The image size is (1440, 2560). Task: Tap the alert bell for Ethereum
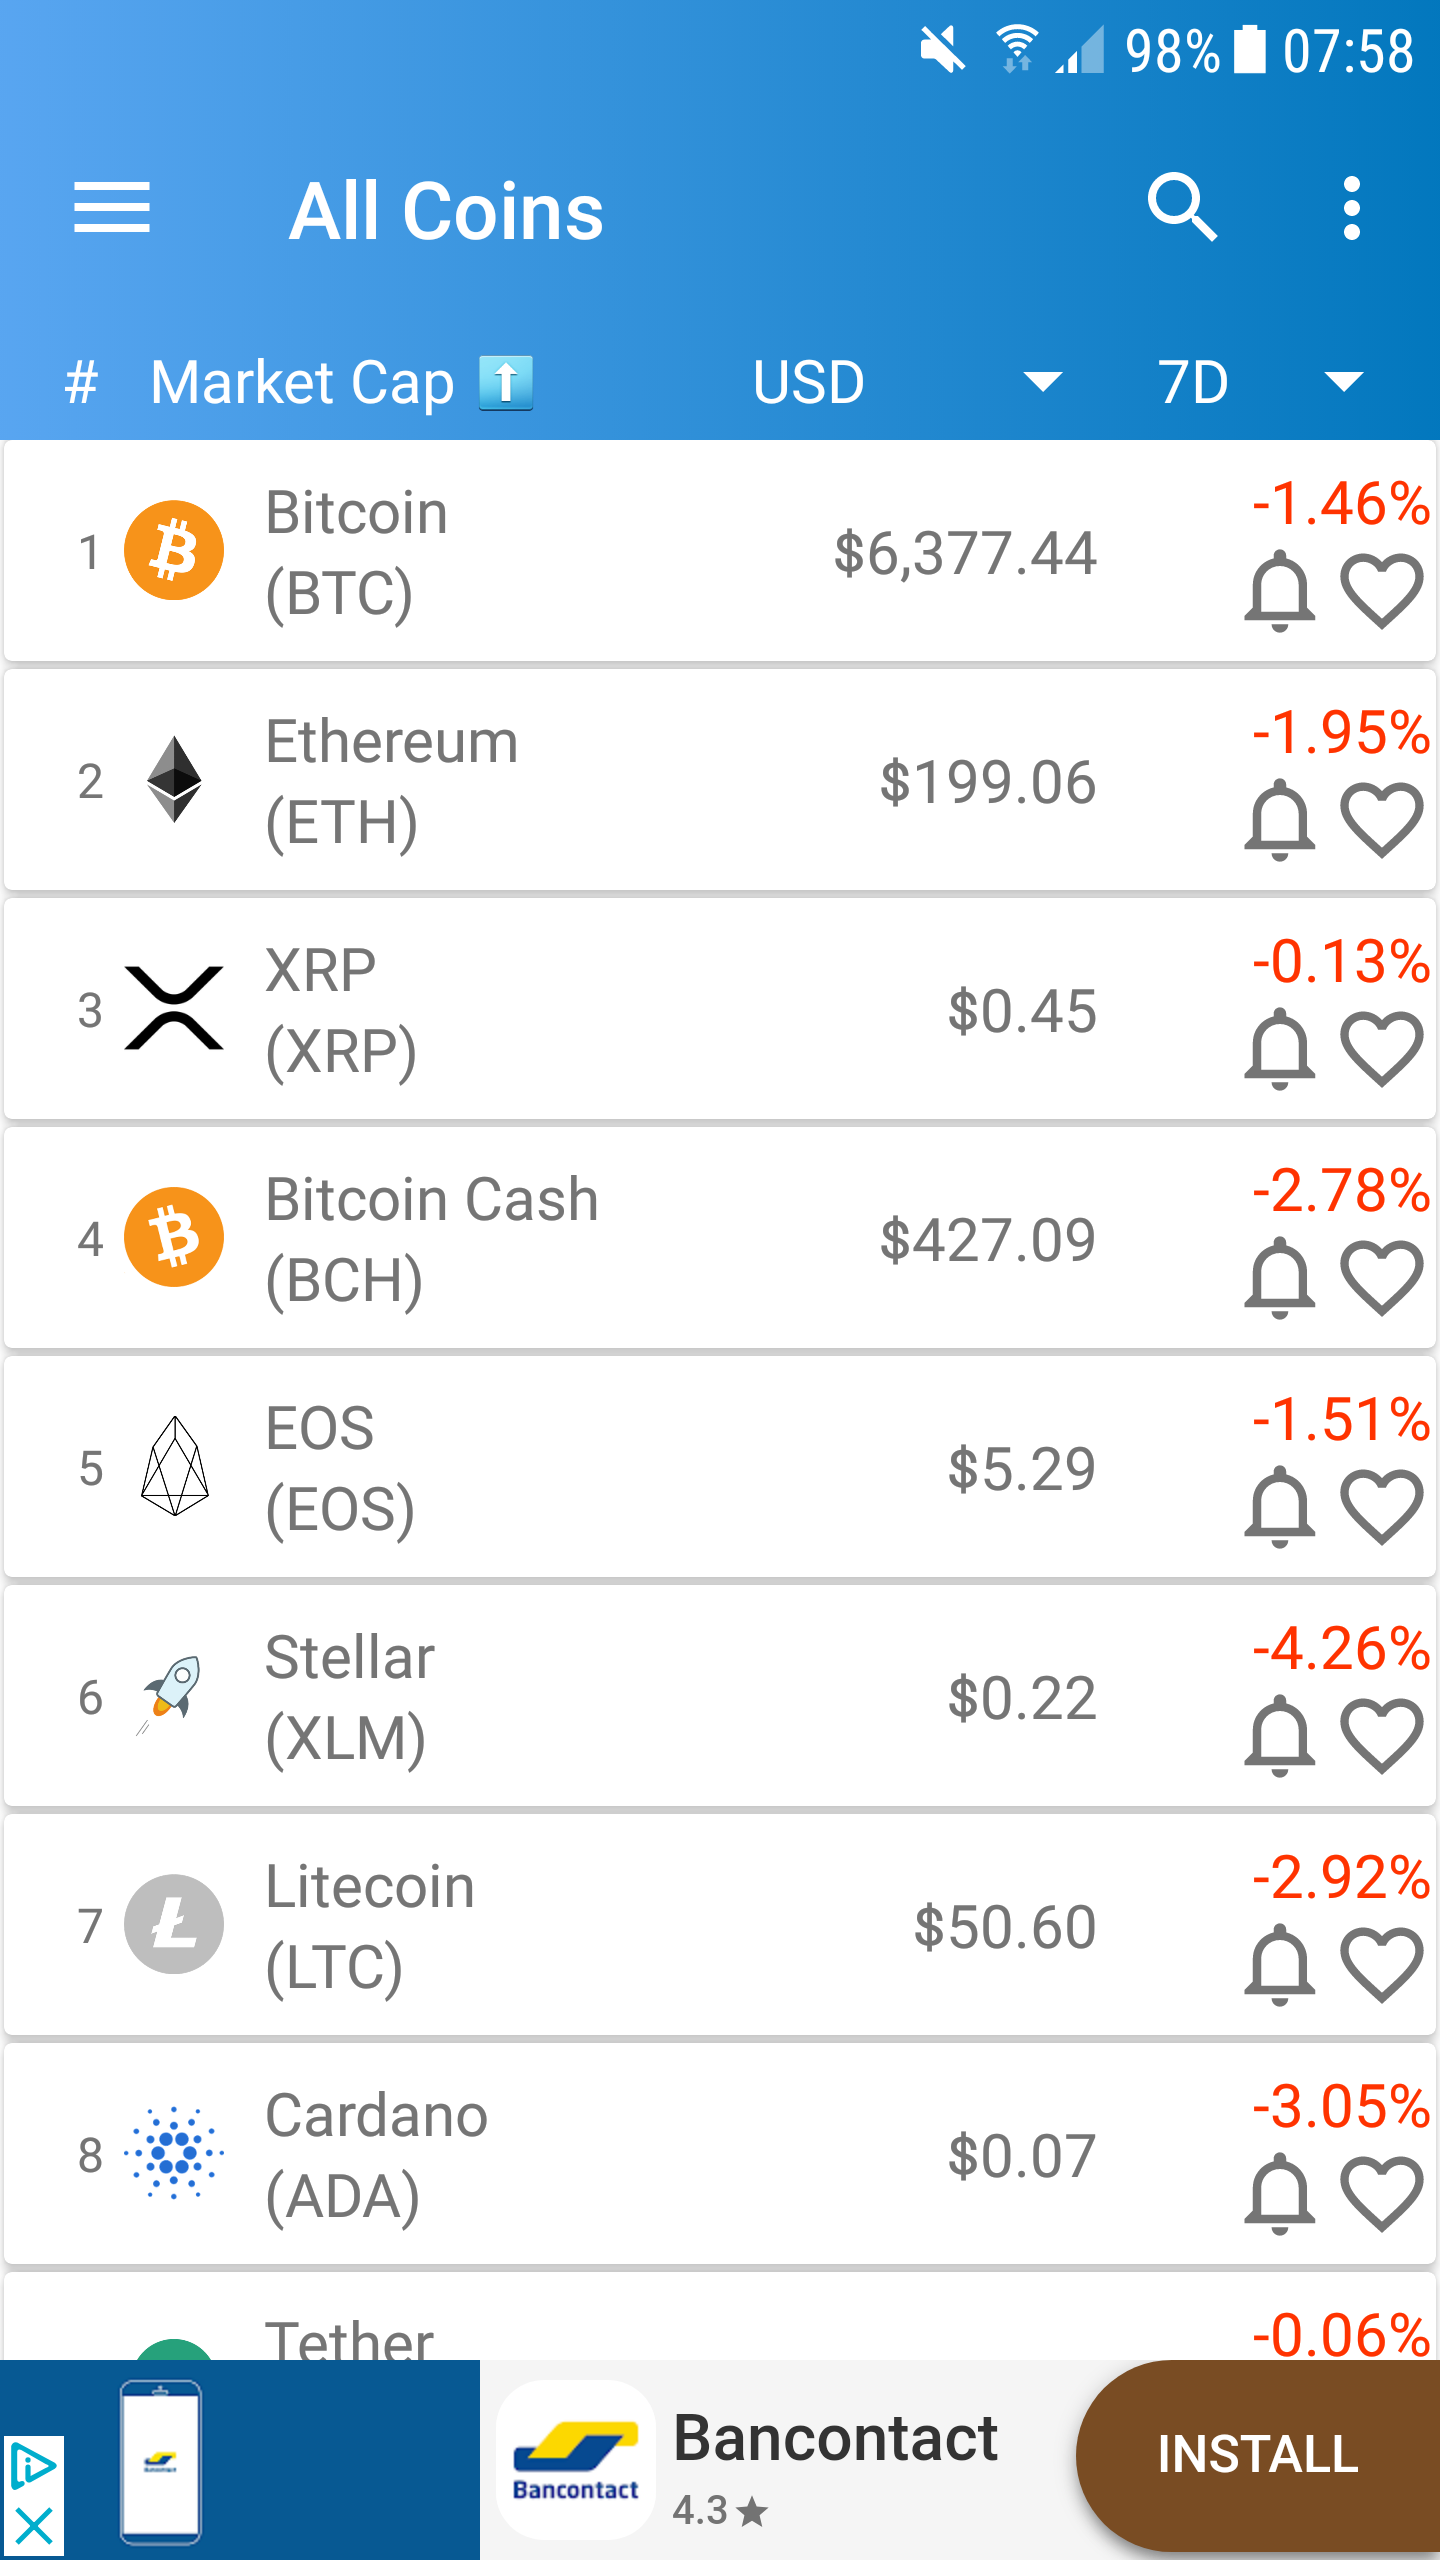[1279, 820]
